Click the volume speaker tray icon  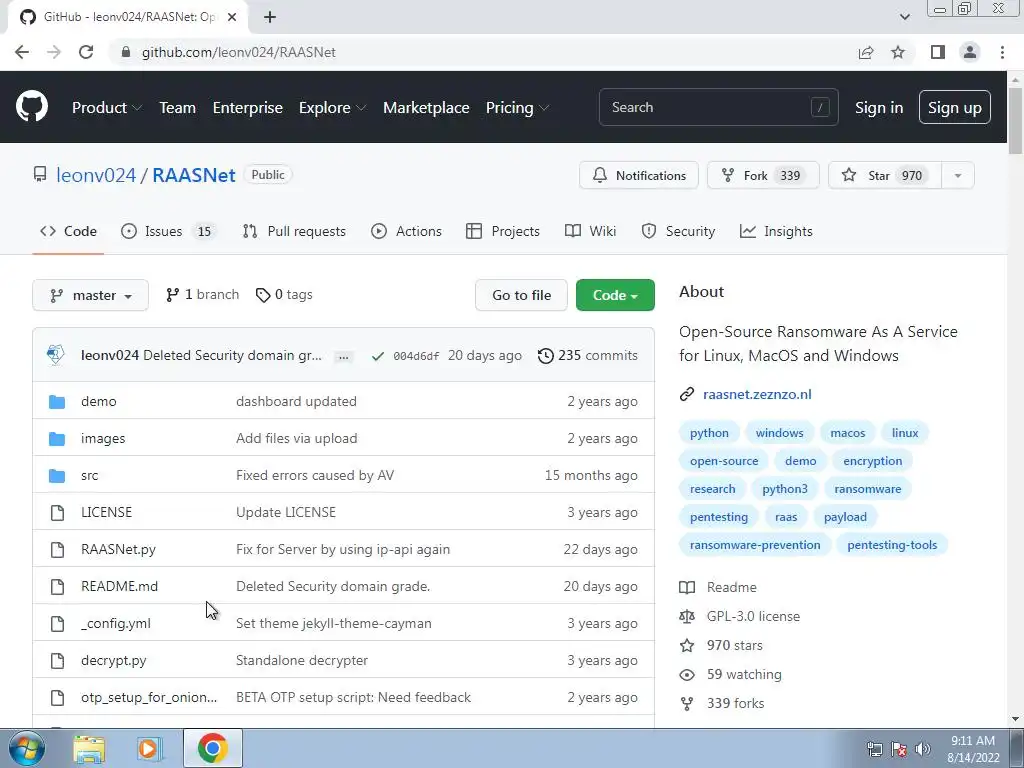point(922,749)
